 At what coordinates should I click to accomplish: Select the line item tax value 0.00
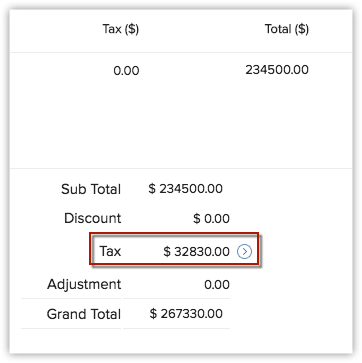126,71
